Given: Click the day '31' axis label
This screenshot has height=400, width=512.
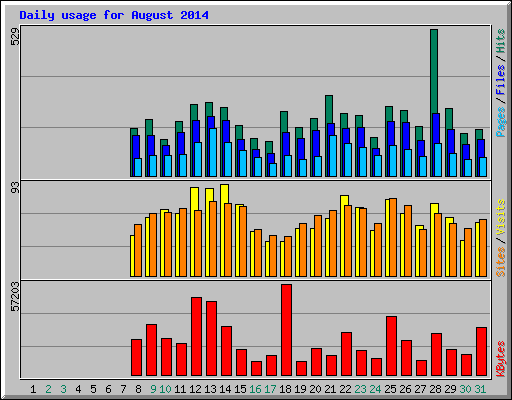Looking at the screenshot, I should 480,389.
